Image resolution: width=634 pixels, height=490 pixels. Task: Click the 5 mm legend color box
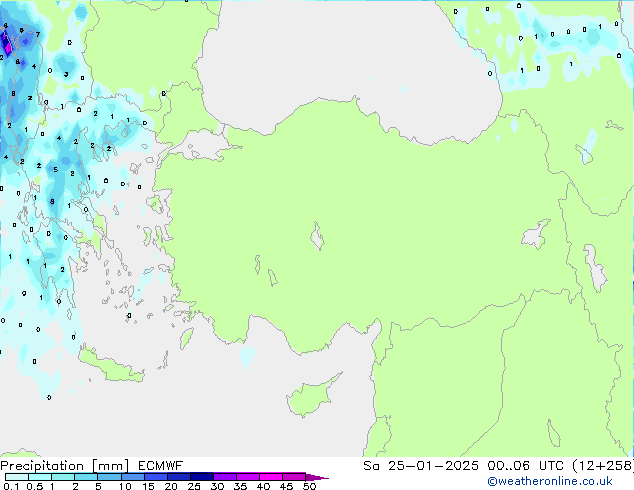pos(108,477)
